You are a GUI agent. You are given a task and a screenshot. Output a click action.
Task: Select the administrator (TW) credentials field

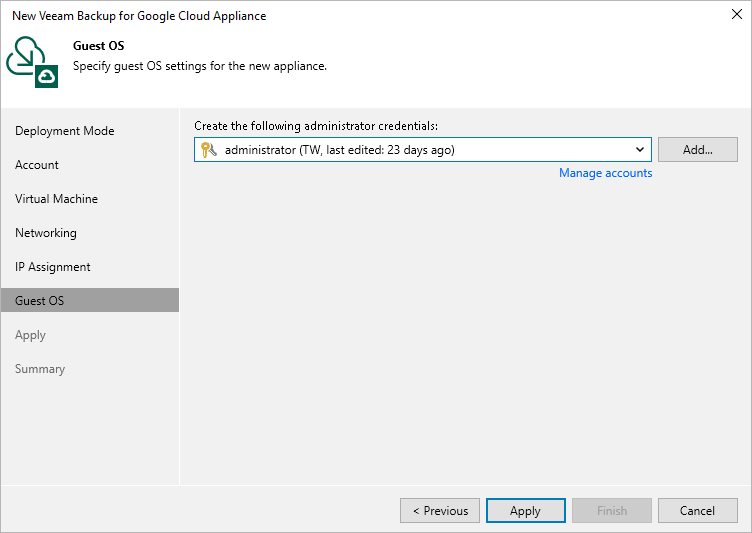point(423,150)
